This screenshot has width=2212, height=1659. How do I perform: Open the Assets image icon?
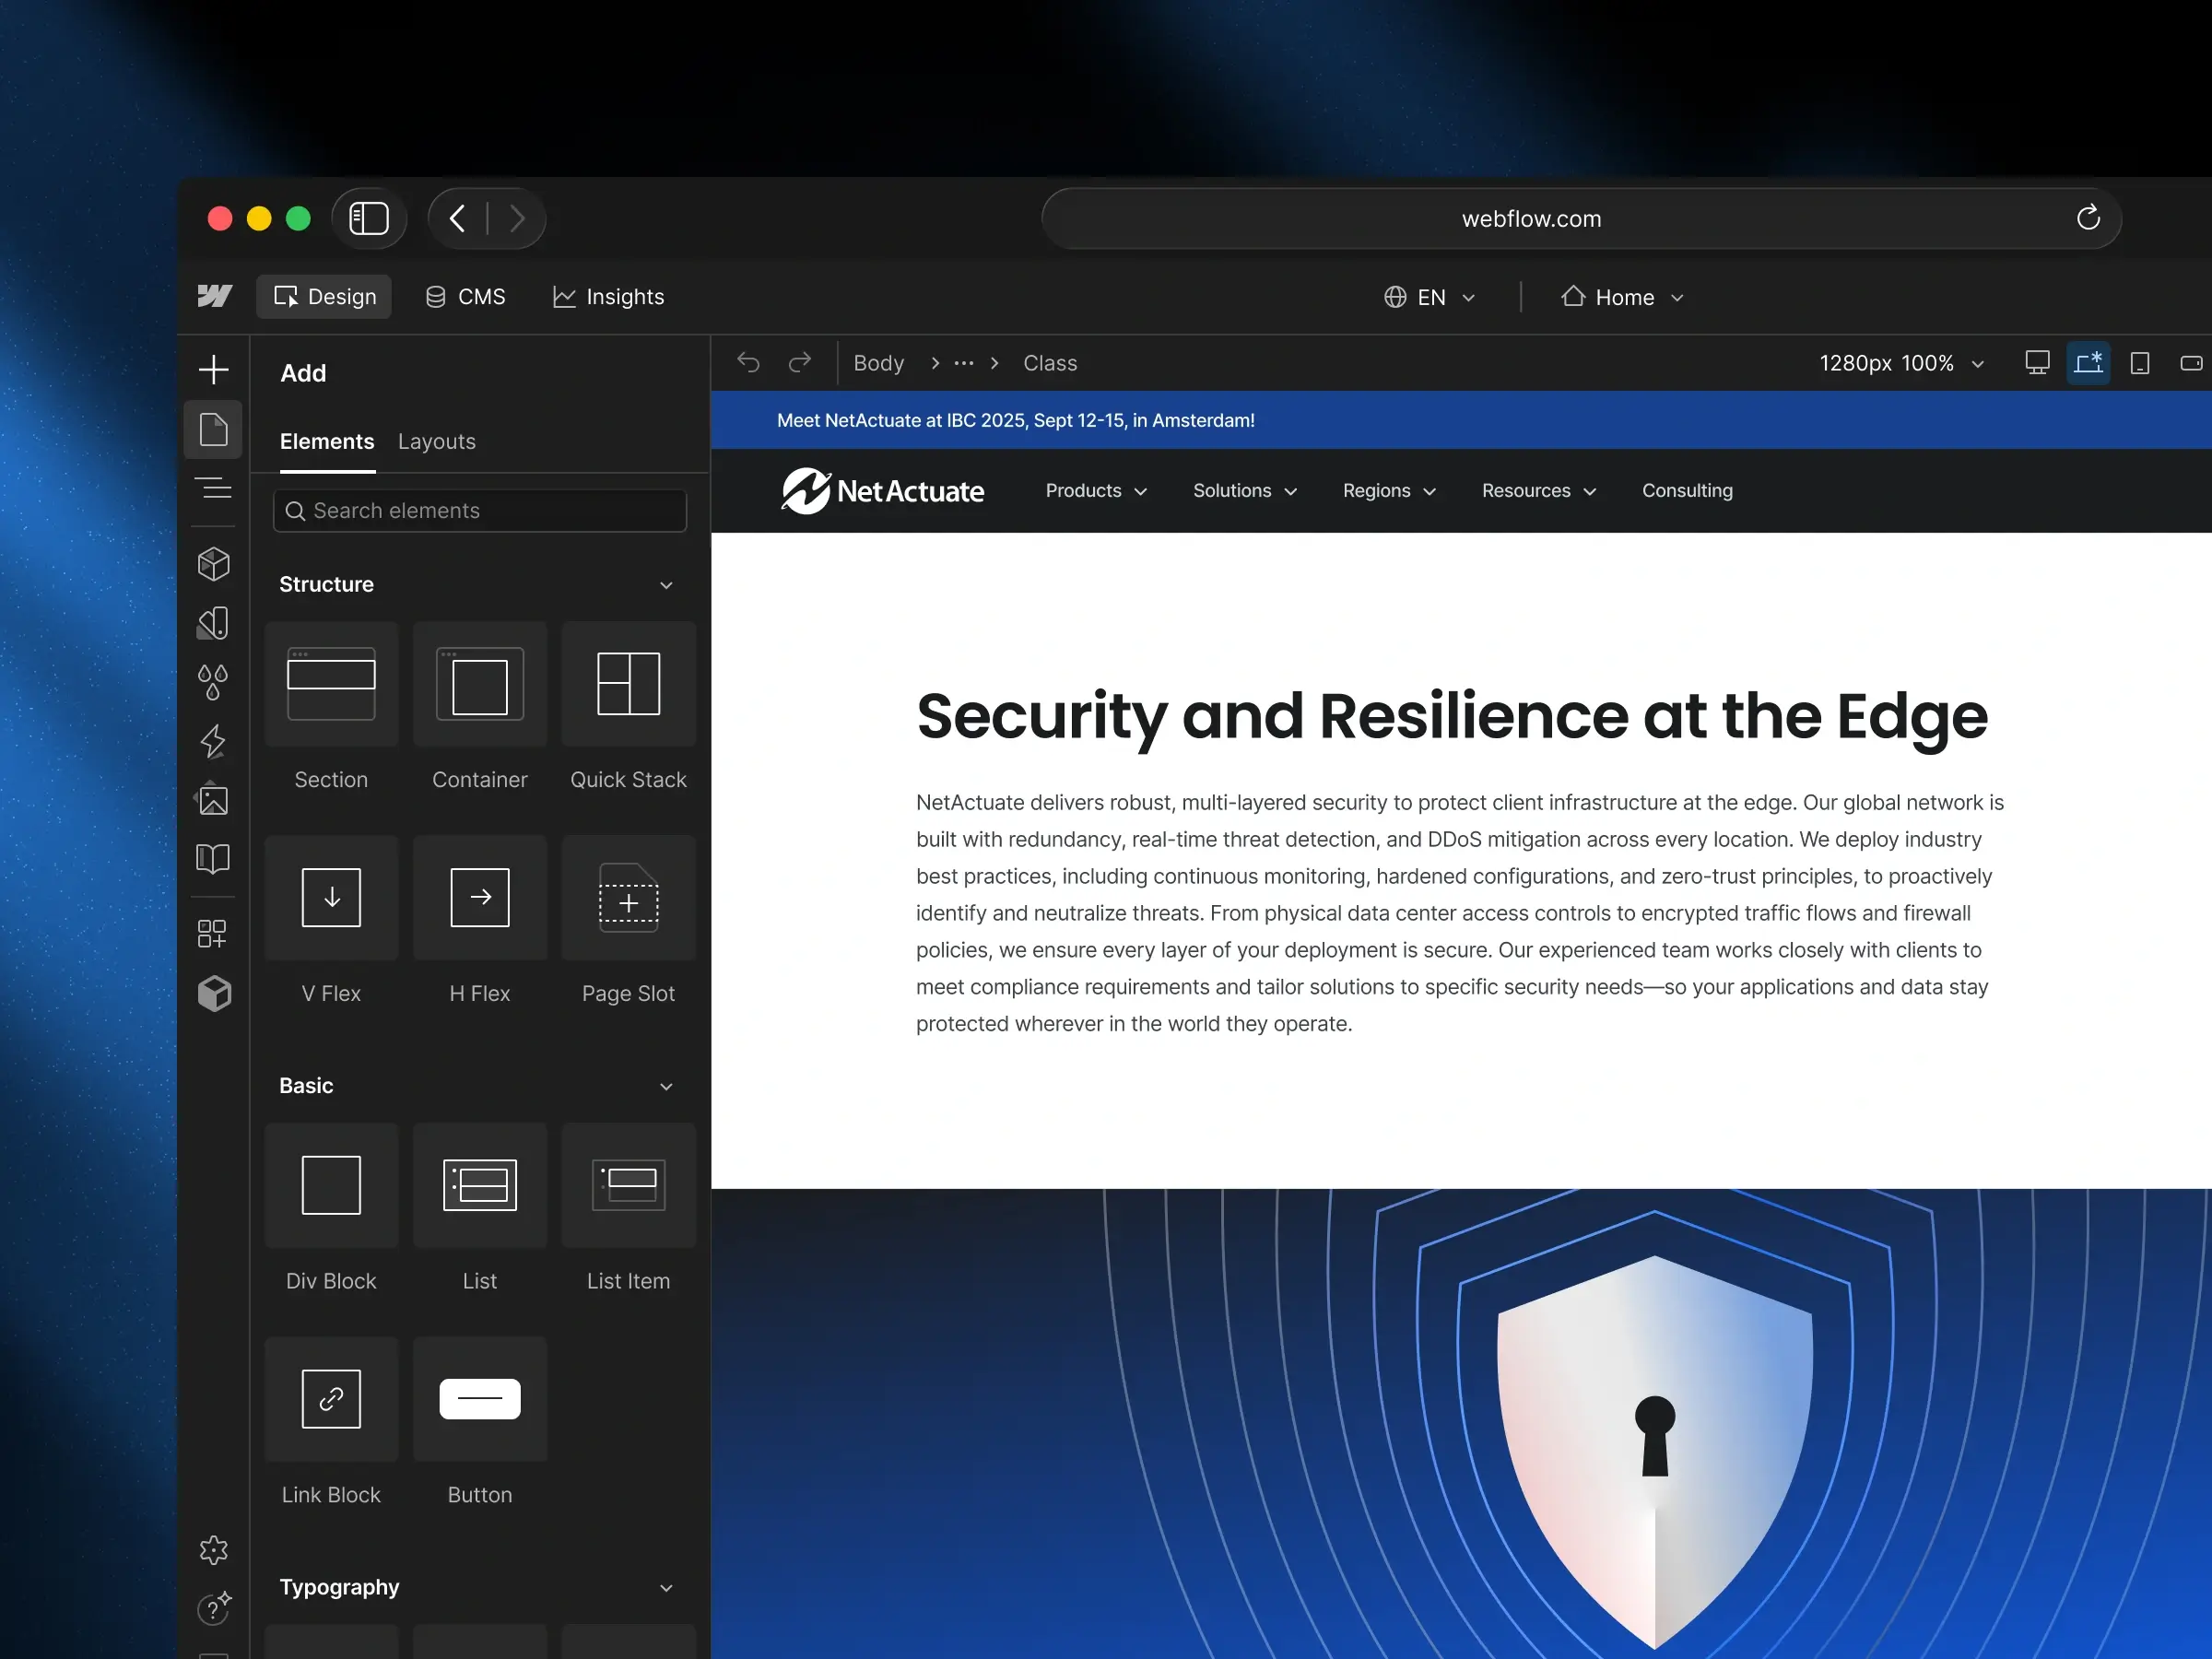tap(213, 799)
